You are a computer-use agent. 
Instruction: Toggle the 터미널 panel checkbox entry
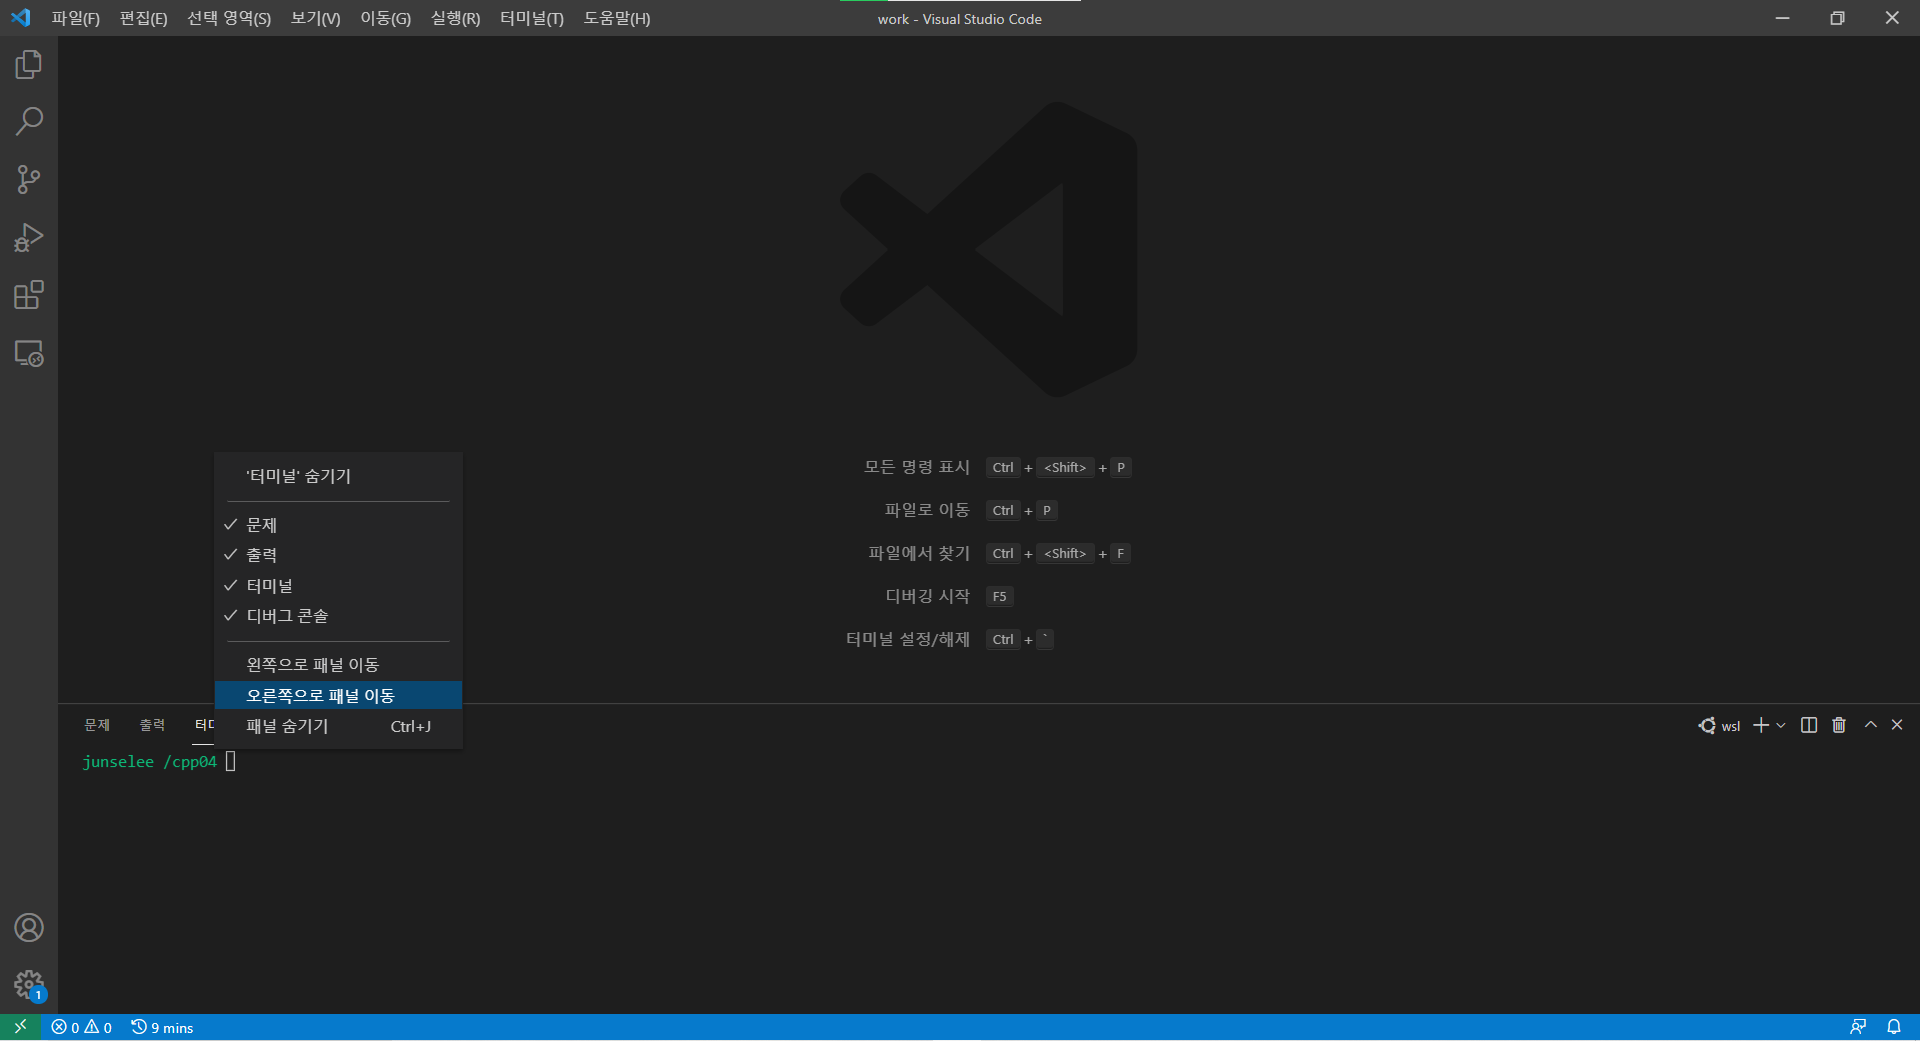pos(338,586)
